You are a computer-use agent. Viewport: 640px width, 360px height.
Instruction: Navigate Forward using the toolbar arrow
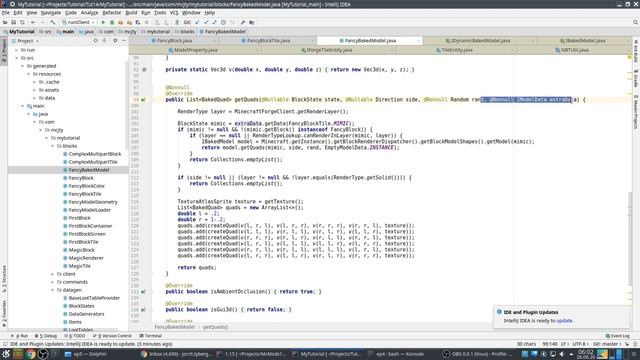click(x=42, y=22)
